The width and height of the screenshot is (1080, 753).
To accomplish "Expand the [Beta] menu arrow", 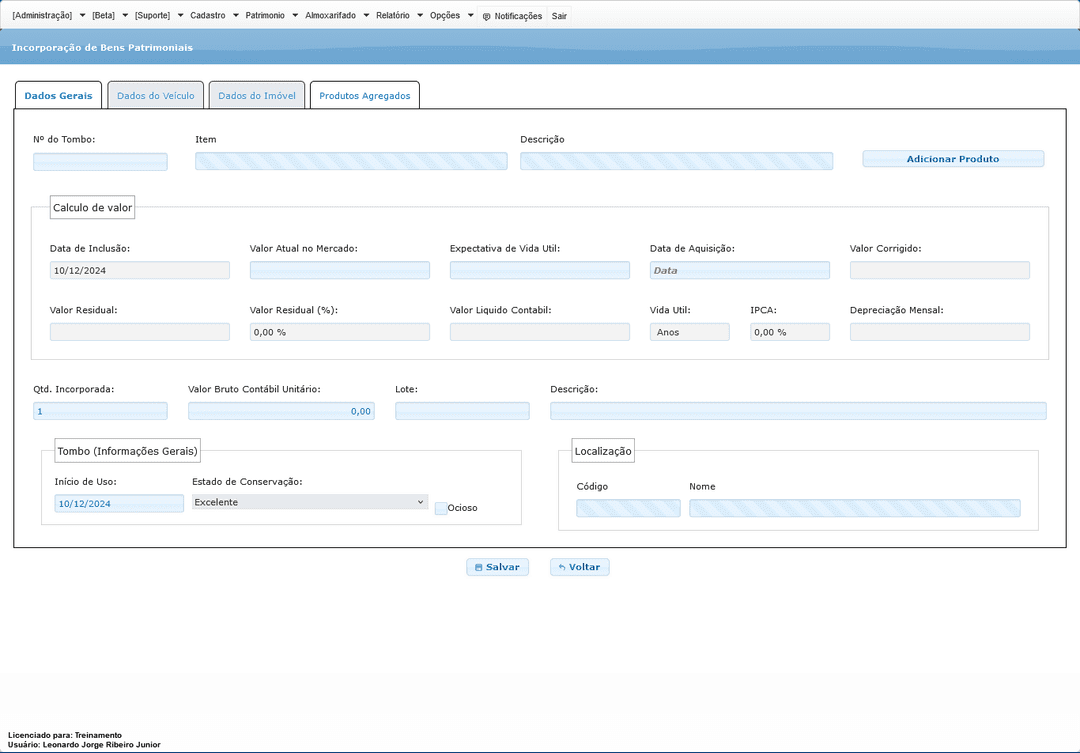I will (125, 15).
